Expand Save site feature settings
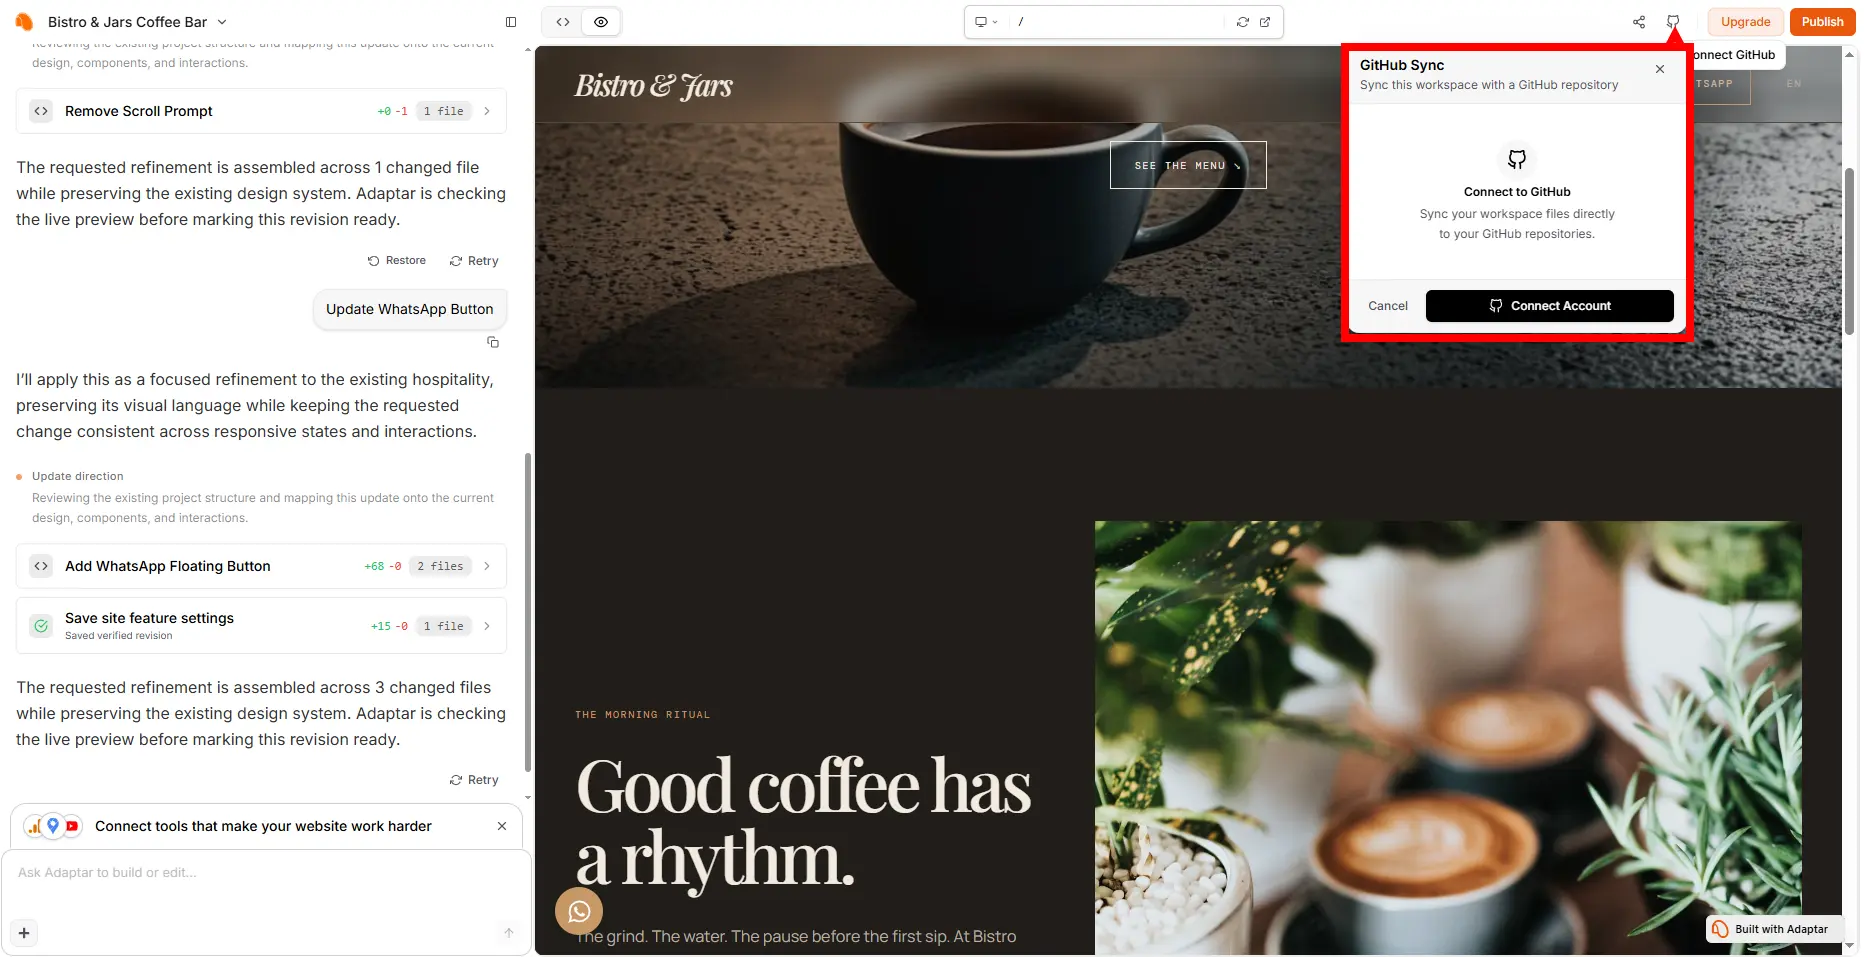The width and height of the screenshot is (1864, 957). [487, 626]
